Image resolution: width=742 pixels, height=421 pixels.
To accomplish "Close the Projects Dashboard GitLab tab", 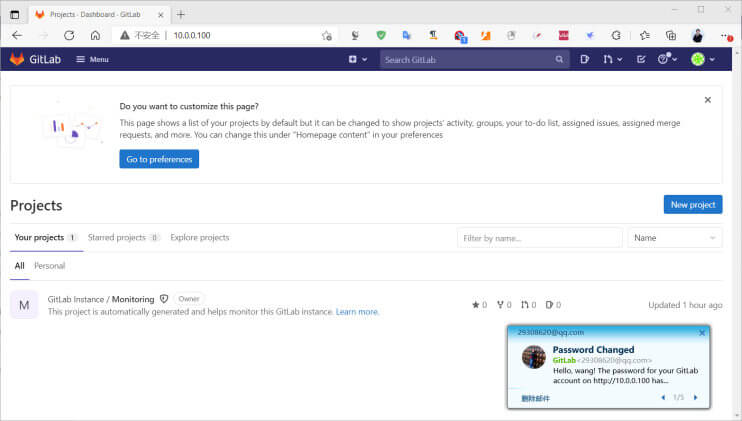I will point(160,15).
